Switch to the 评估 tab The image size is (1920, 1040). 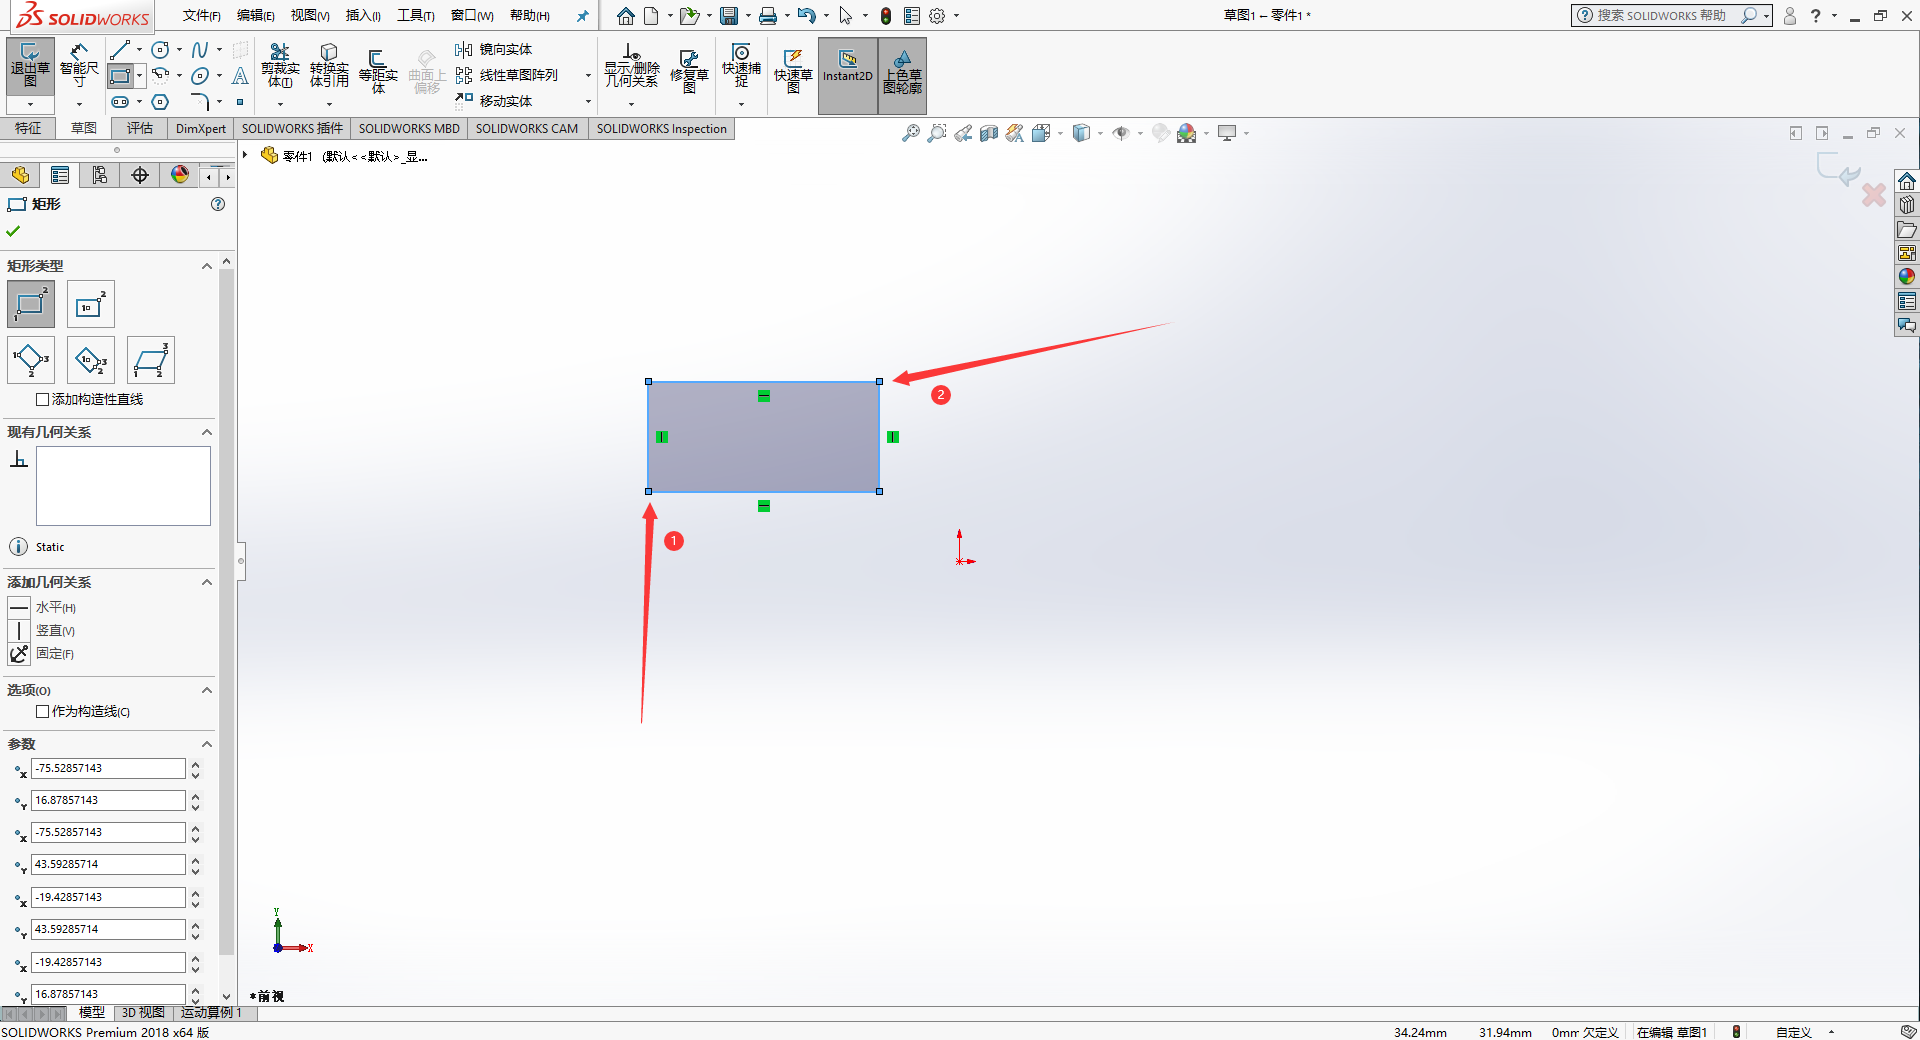click(140, 128)
